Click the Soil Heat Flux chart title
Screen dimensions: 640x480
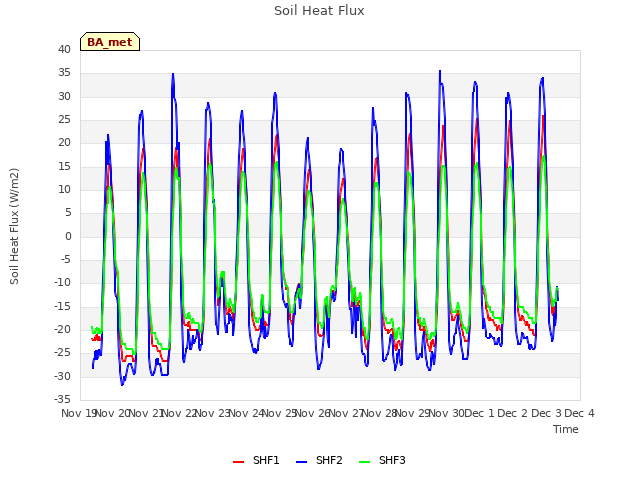pos(319,11)
